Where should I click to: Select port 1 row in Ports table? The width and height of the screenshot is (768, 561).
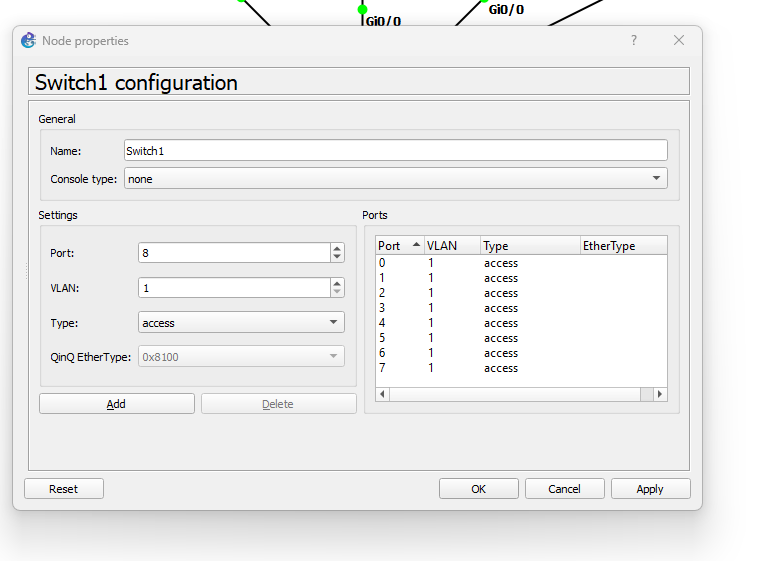[521, 278]
